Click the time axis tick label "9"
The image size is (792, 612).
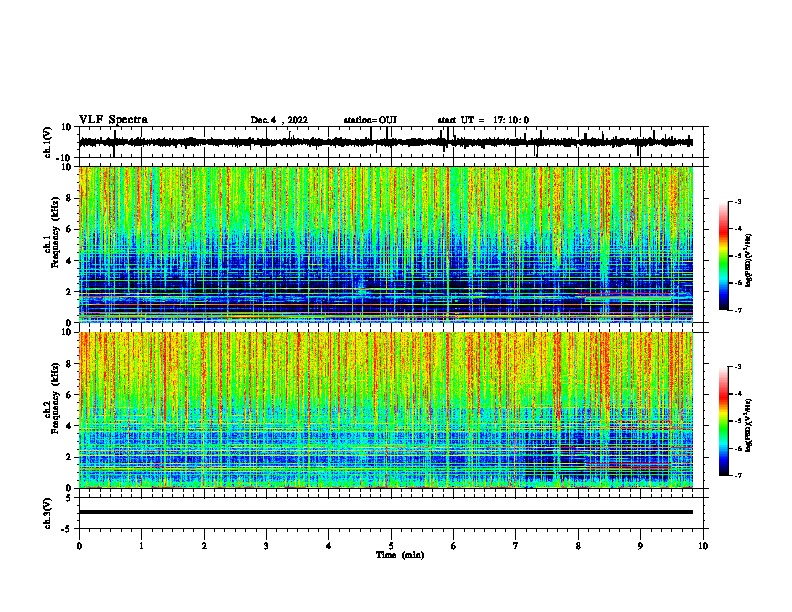pyautogui.click(x=640, y=546)
